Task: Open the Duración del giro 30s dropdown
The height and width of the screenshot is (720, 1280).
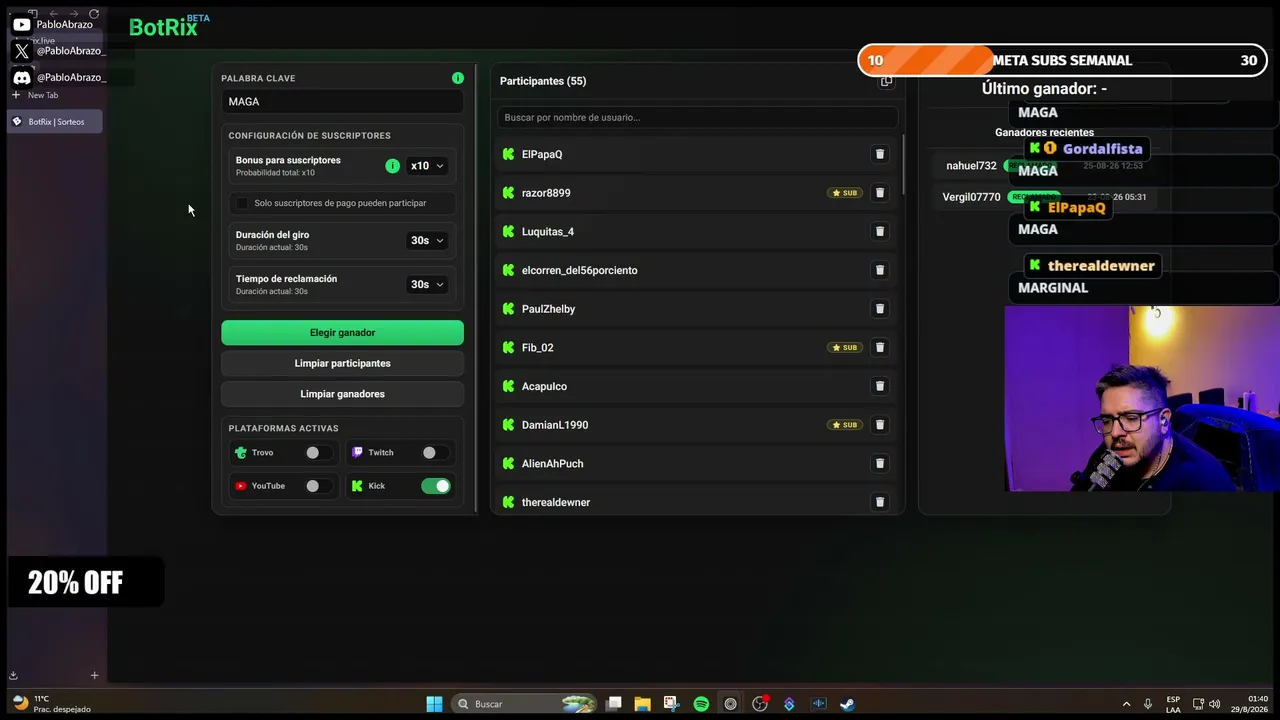Action: pyautogui.click(x=427, y=240)
